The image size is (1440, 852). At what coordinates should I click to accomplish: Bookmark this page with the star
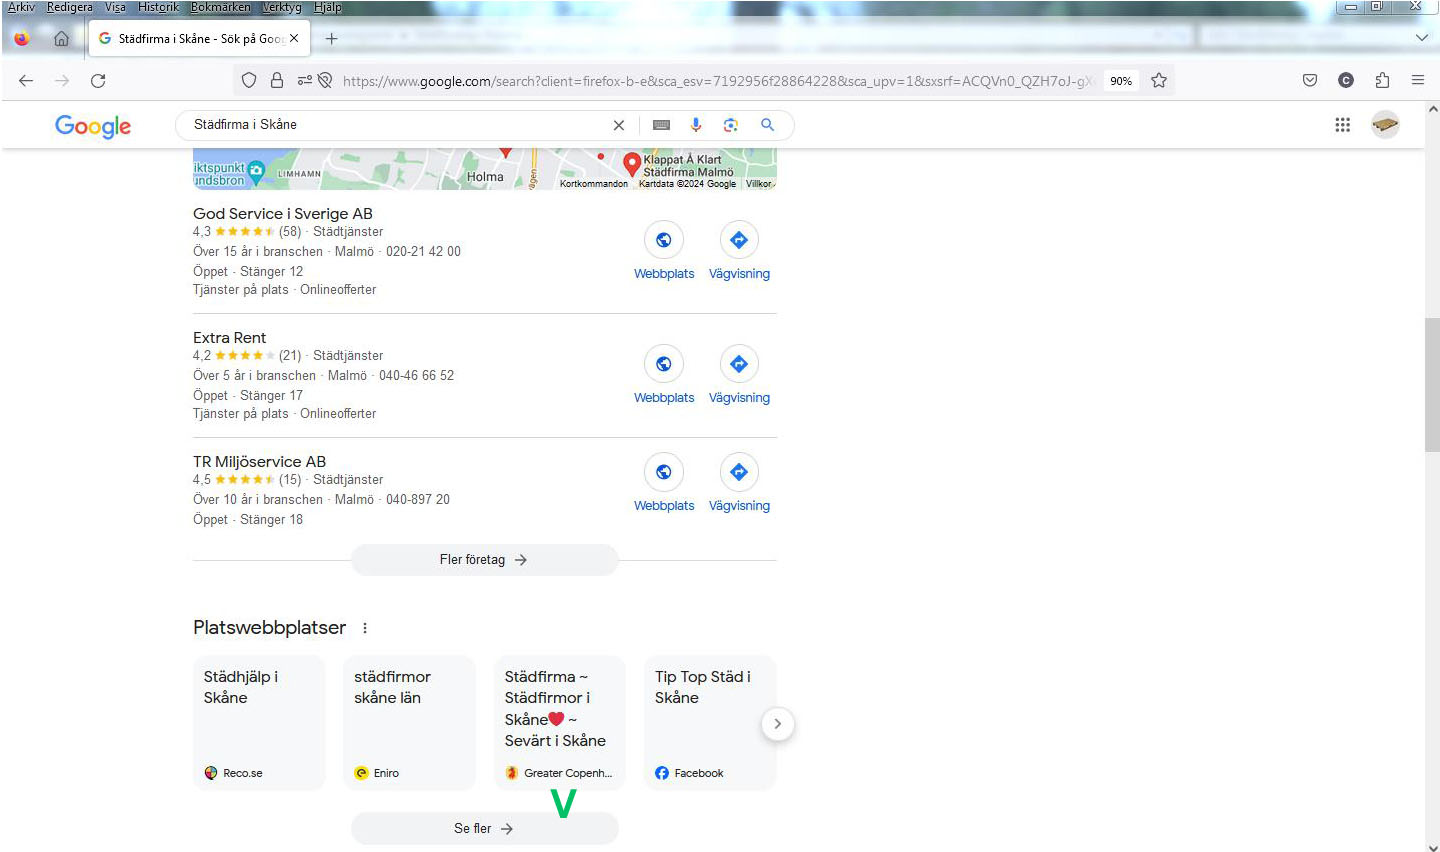pos(1159,81)
